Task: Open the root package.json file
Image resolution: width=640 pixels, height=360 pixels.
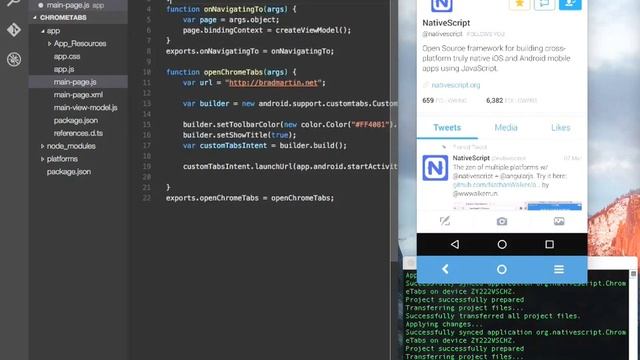Action: [x=69, y=171]
